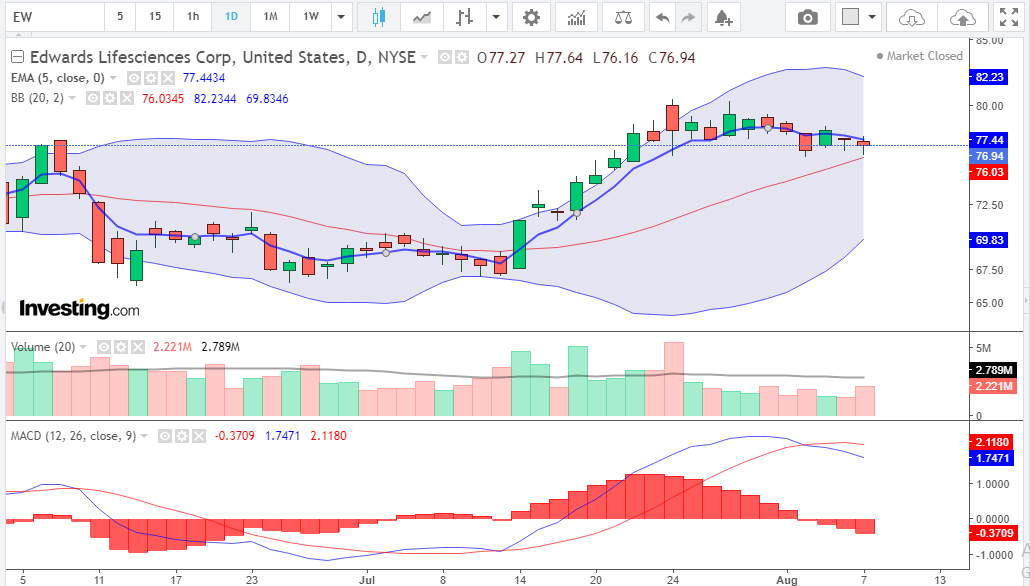The height and width of the screenshot is (586, 1030).
Task: Select the 1D interval
Action: click(x=231, y=17)
